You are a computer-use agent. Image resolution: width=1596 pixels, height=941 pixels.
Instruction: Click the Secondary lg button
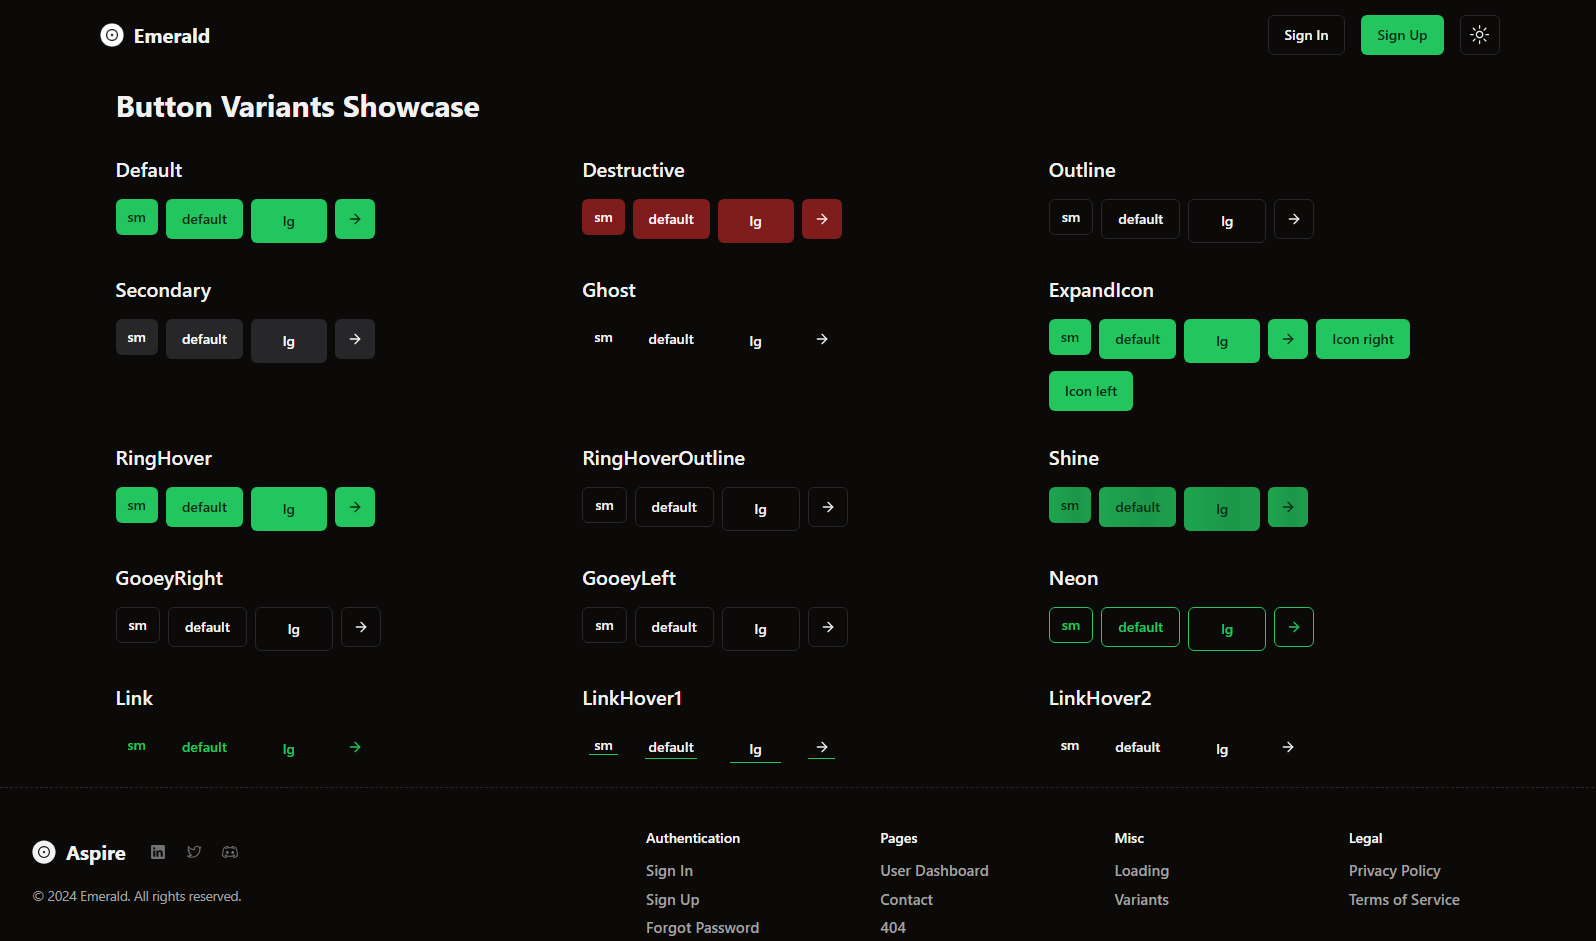(x=289, y=341)
